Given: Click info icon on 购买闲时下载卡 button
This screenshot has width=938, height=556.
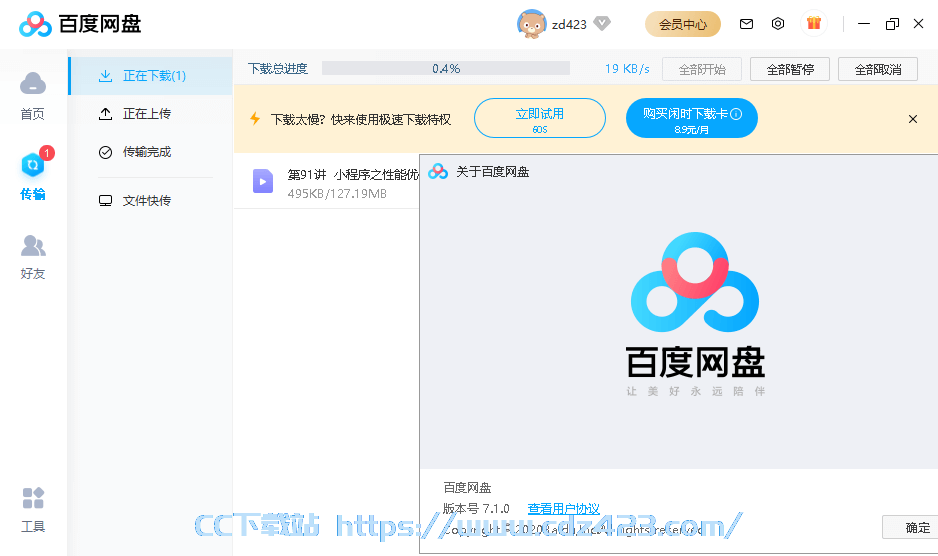Looking at the screenshot, I should (x=736, y=114).
